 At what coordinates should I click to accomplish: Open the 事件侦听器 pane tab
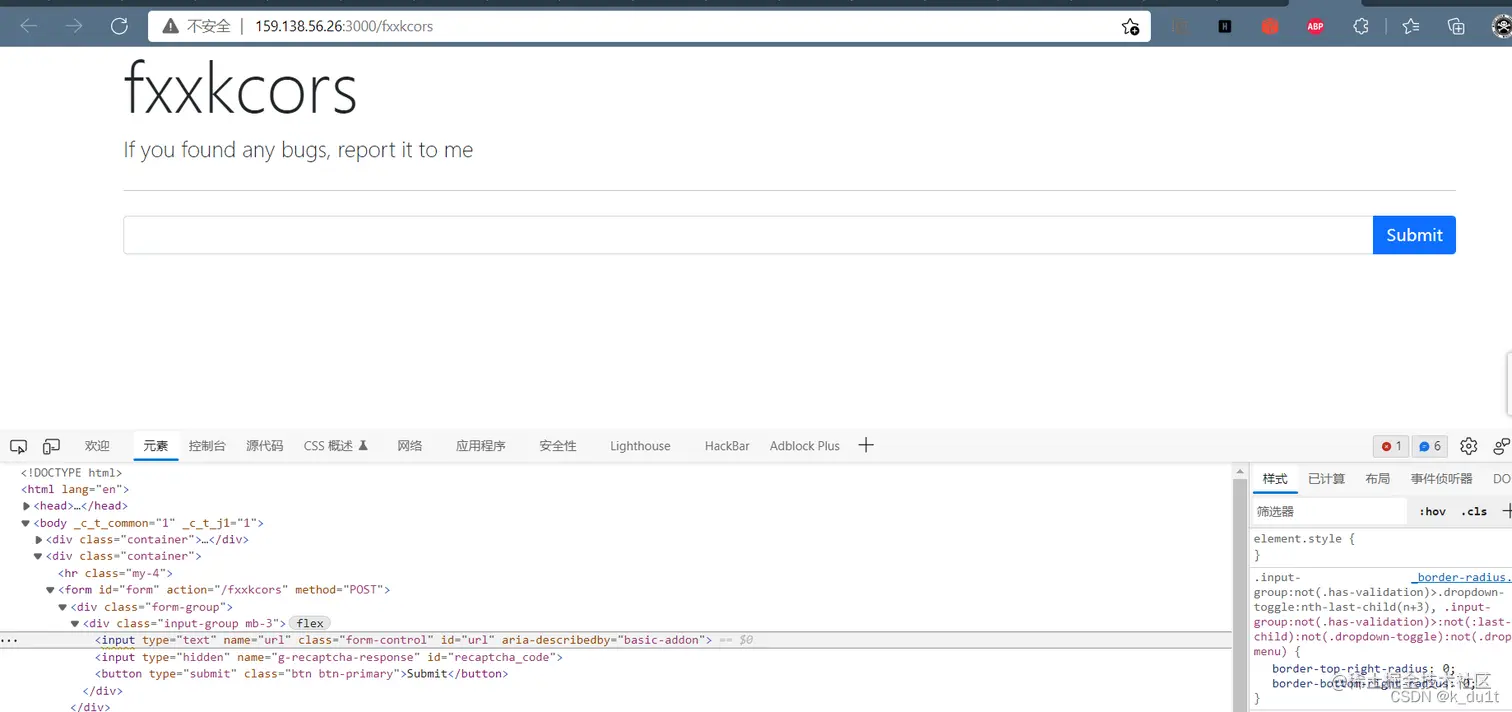coord(1442,479)
